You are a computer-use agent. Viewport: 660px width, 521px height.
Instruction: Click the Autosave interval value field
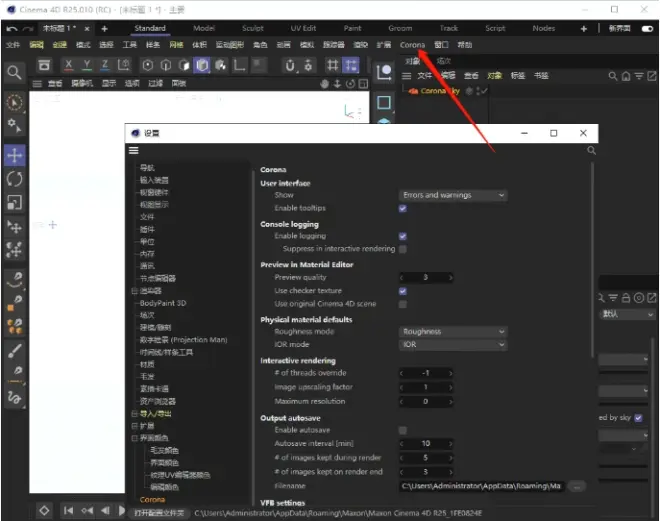coord(424,443)
